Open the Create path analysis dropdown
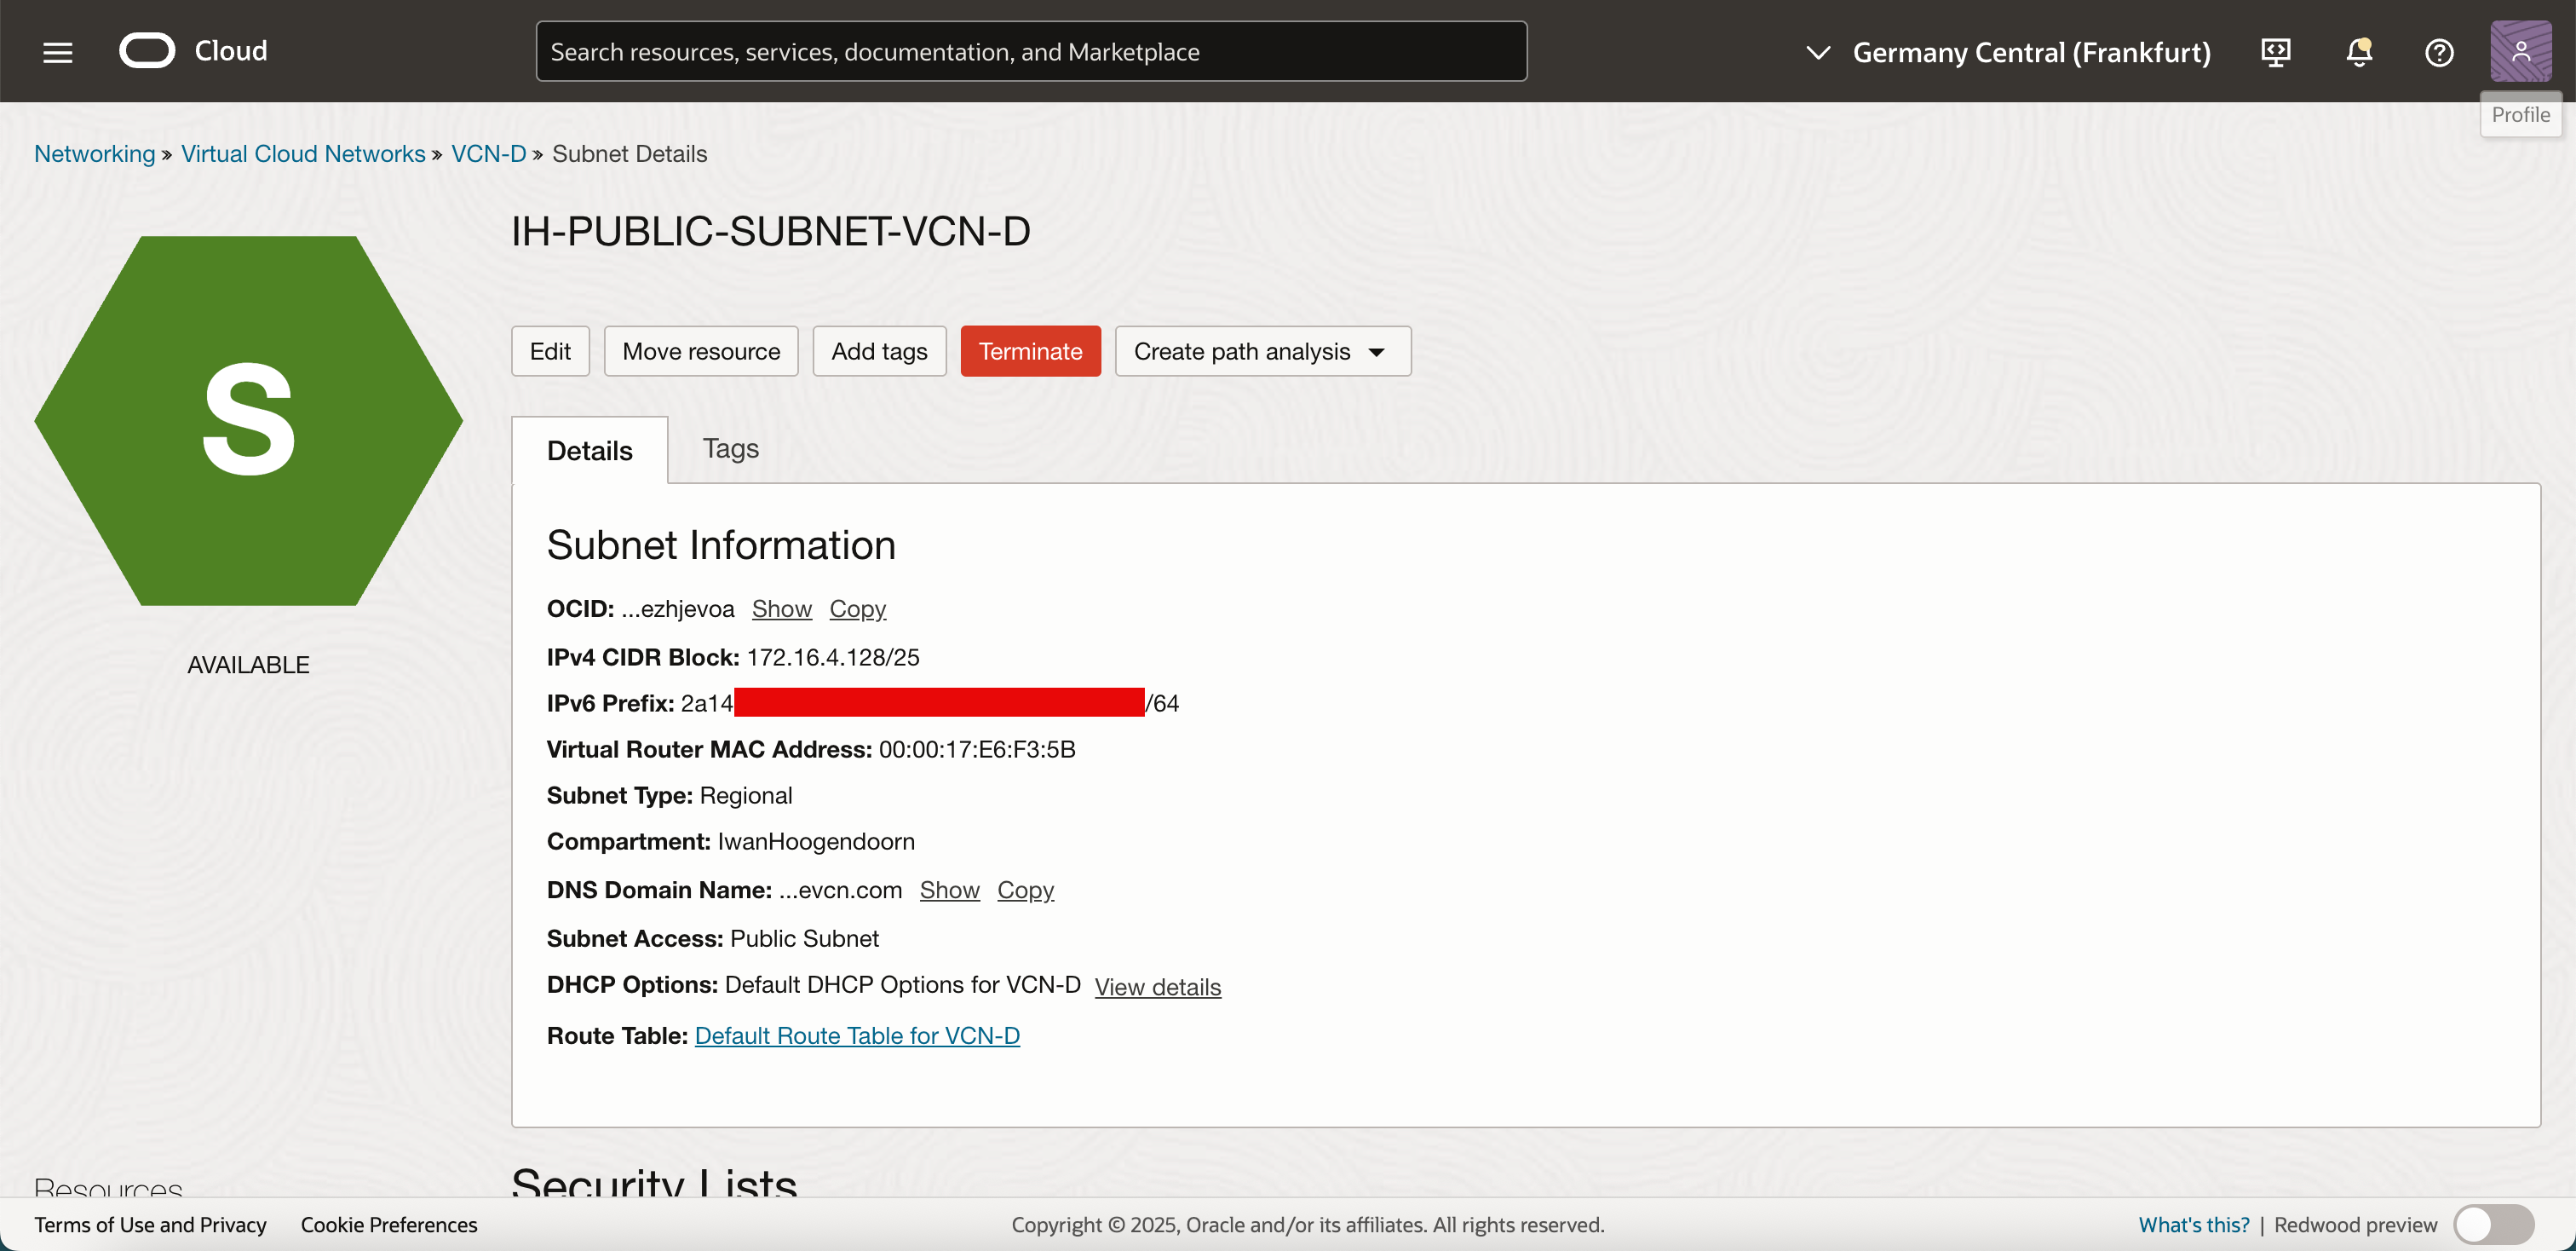The image size is (2576, 1251). (x=1262, y=351)
